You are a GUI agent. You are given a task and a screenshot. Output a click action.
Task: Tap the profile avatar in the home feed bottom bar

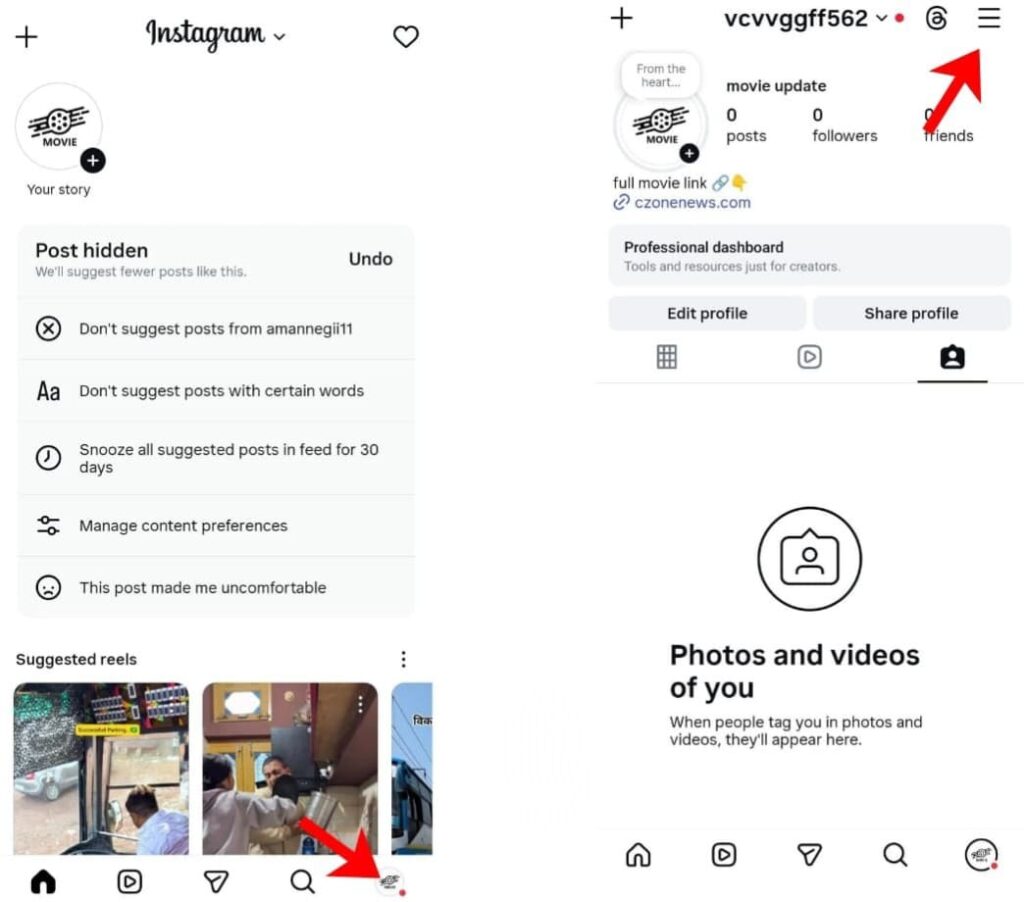coord(390,882)
